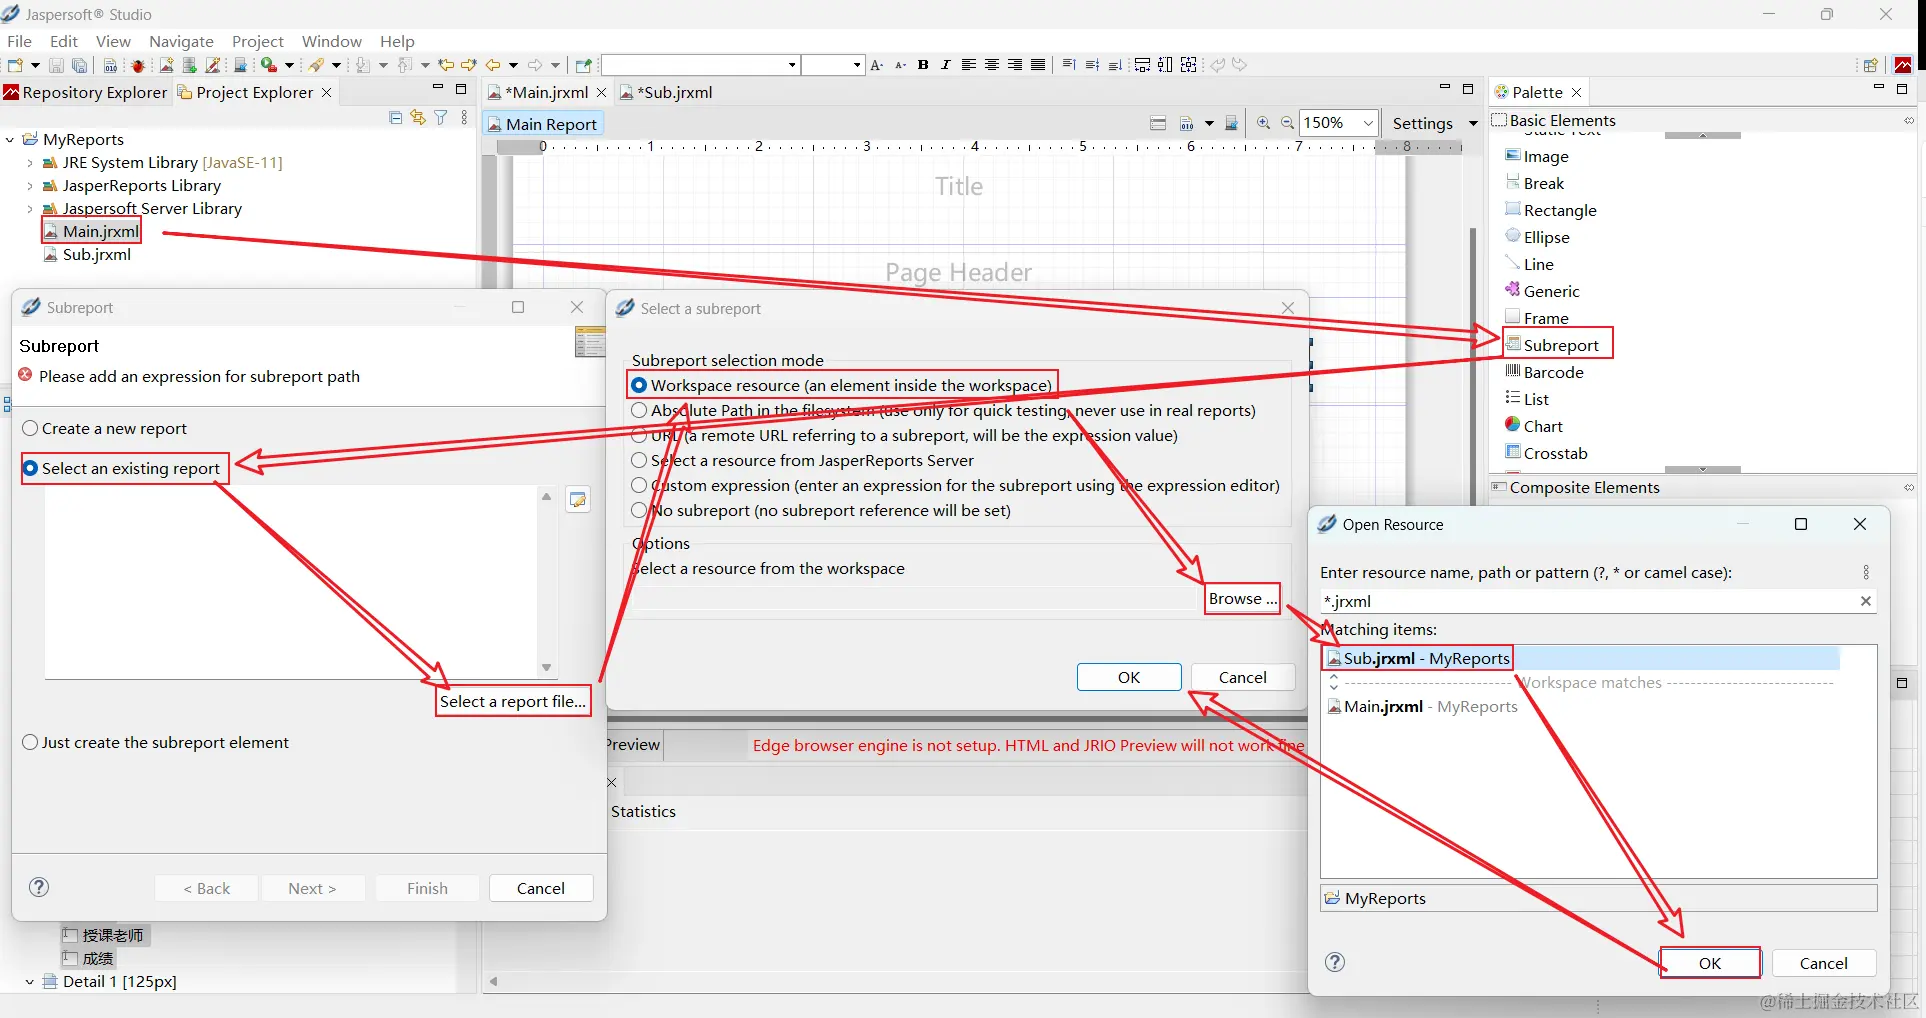This screenshot has height=1018, width=1926.
Task: Switch to the *Sub.jrxml editor tab
Action: (666, 92)
